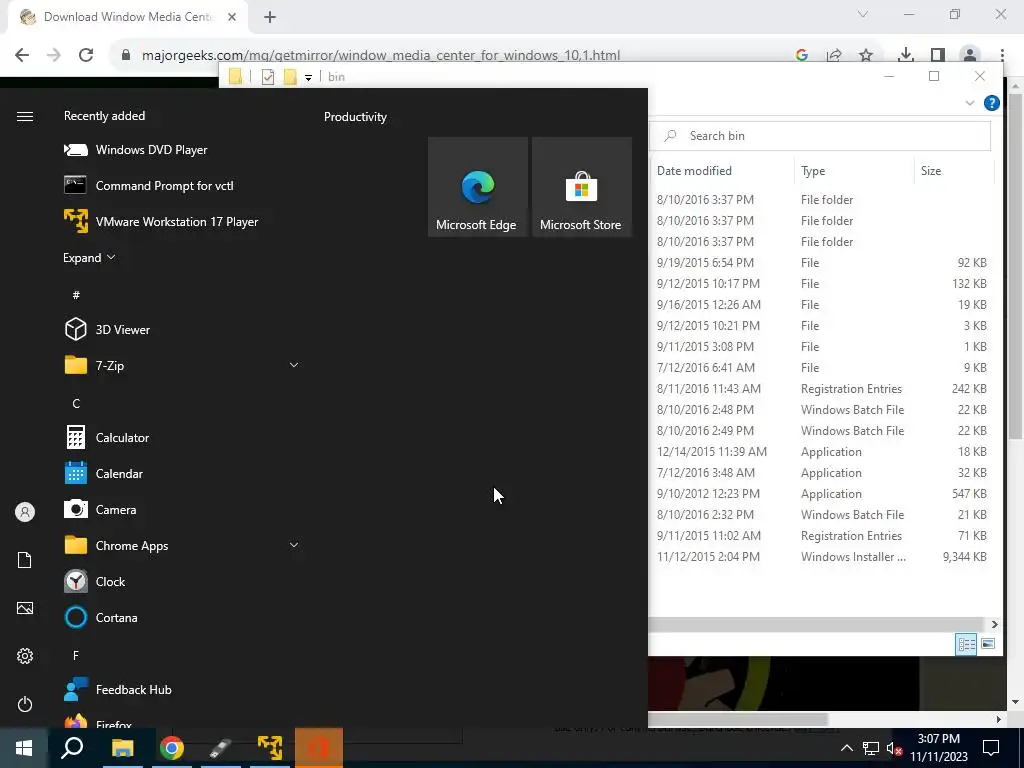Switch Explorer to details view layout
Viewport: 1024px width, 768px height.
[x=967, y=644]
